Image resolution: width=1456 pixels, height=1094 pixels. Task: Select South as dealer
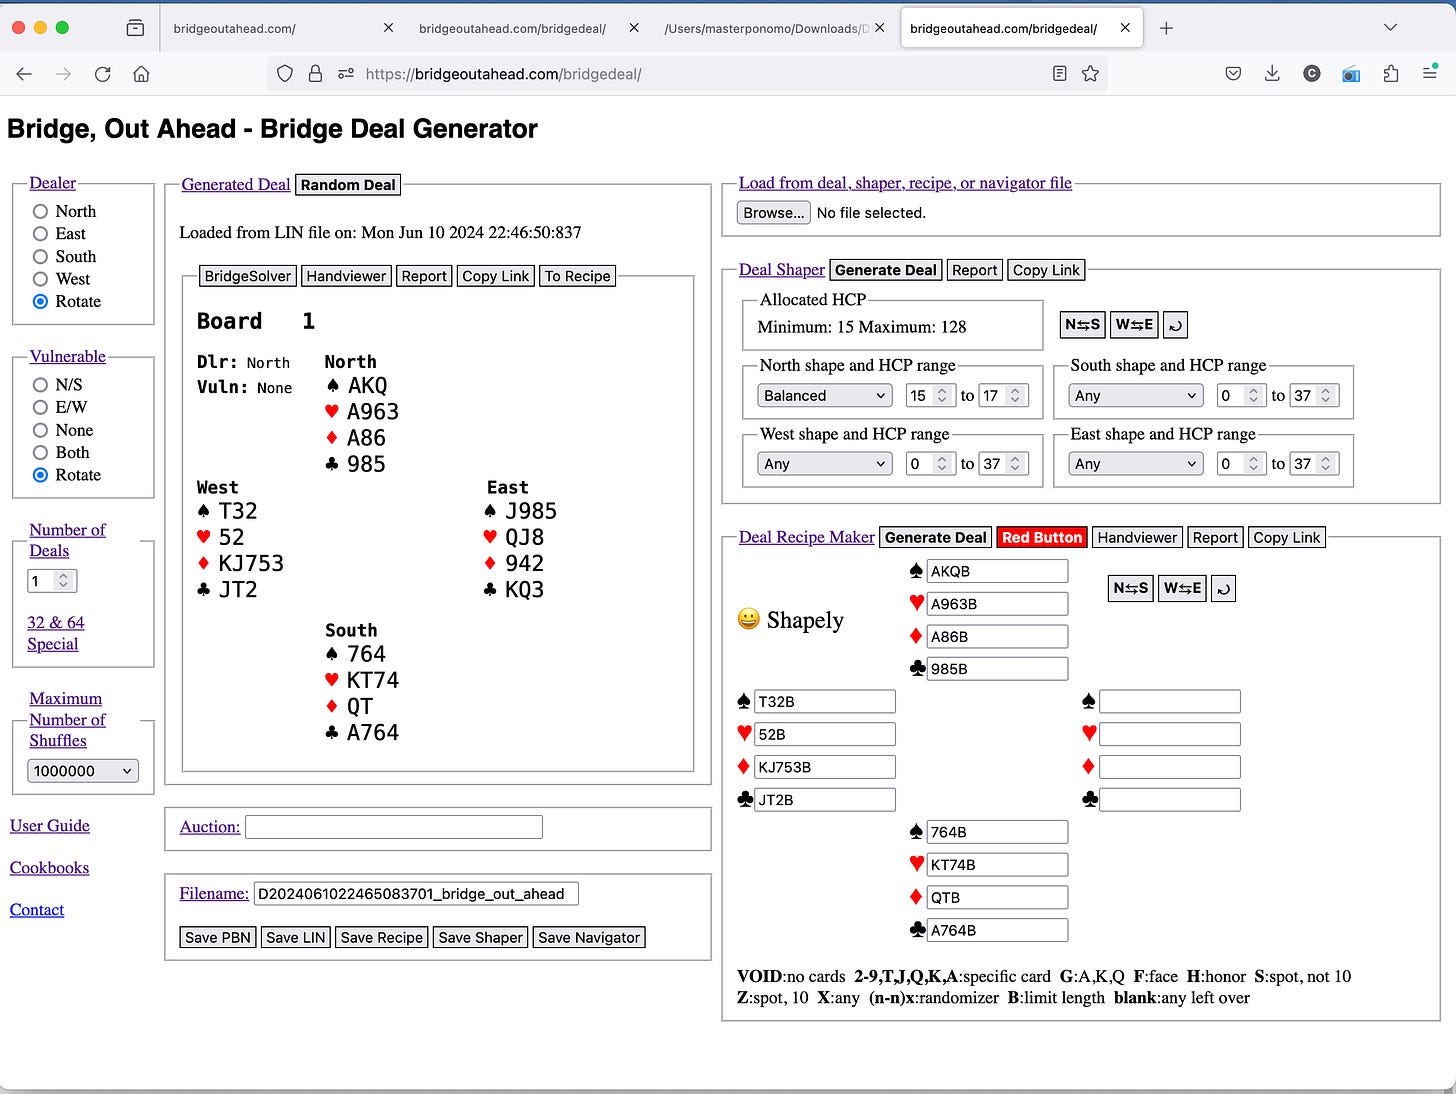[40, 256]
